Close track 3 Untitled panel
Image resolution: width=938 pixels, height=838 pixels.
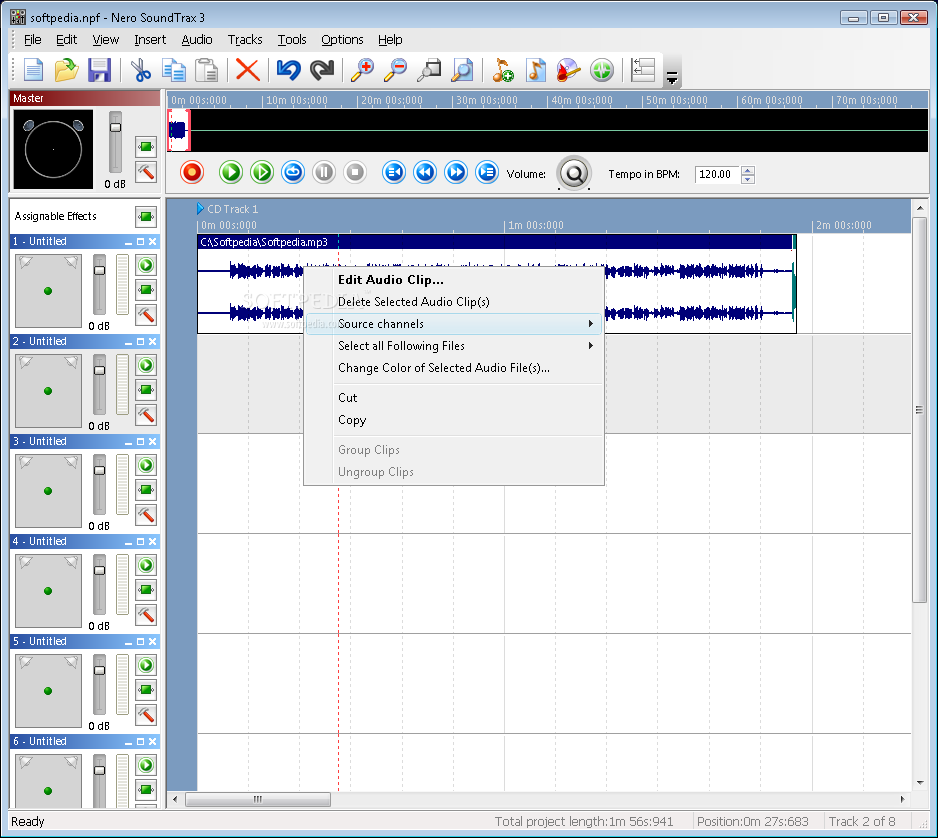153,441
